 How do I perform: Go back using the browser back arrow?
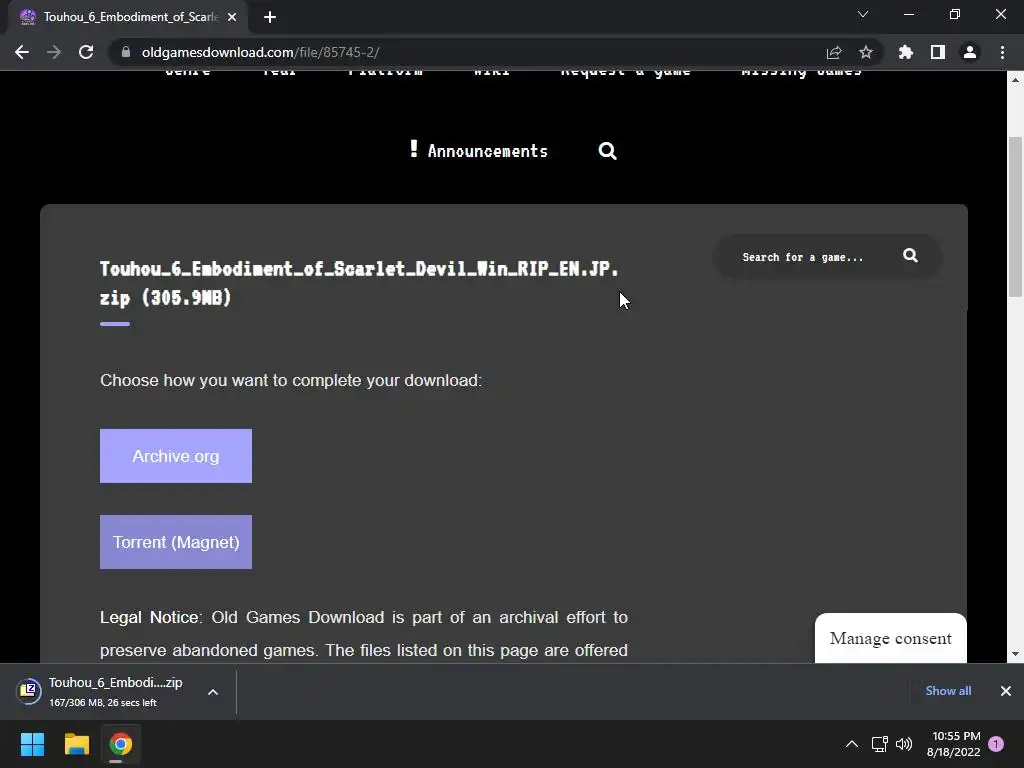point(22,52)
